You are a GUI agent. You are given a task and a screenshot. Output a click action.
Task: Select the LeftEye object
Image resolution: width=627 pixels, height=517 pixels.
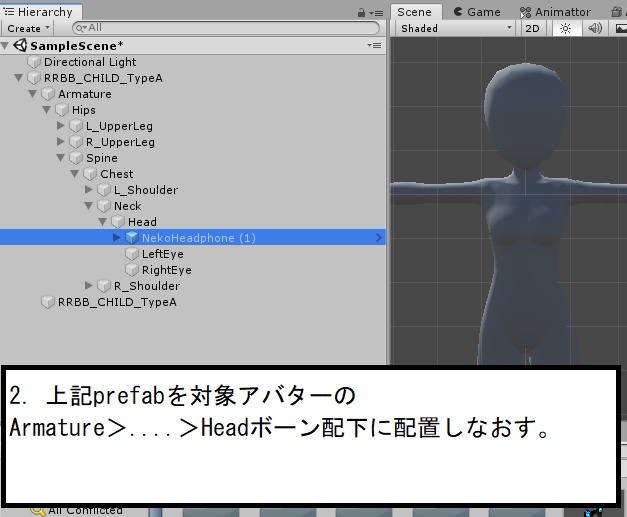(x=163, y=254)
